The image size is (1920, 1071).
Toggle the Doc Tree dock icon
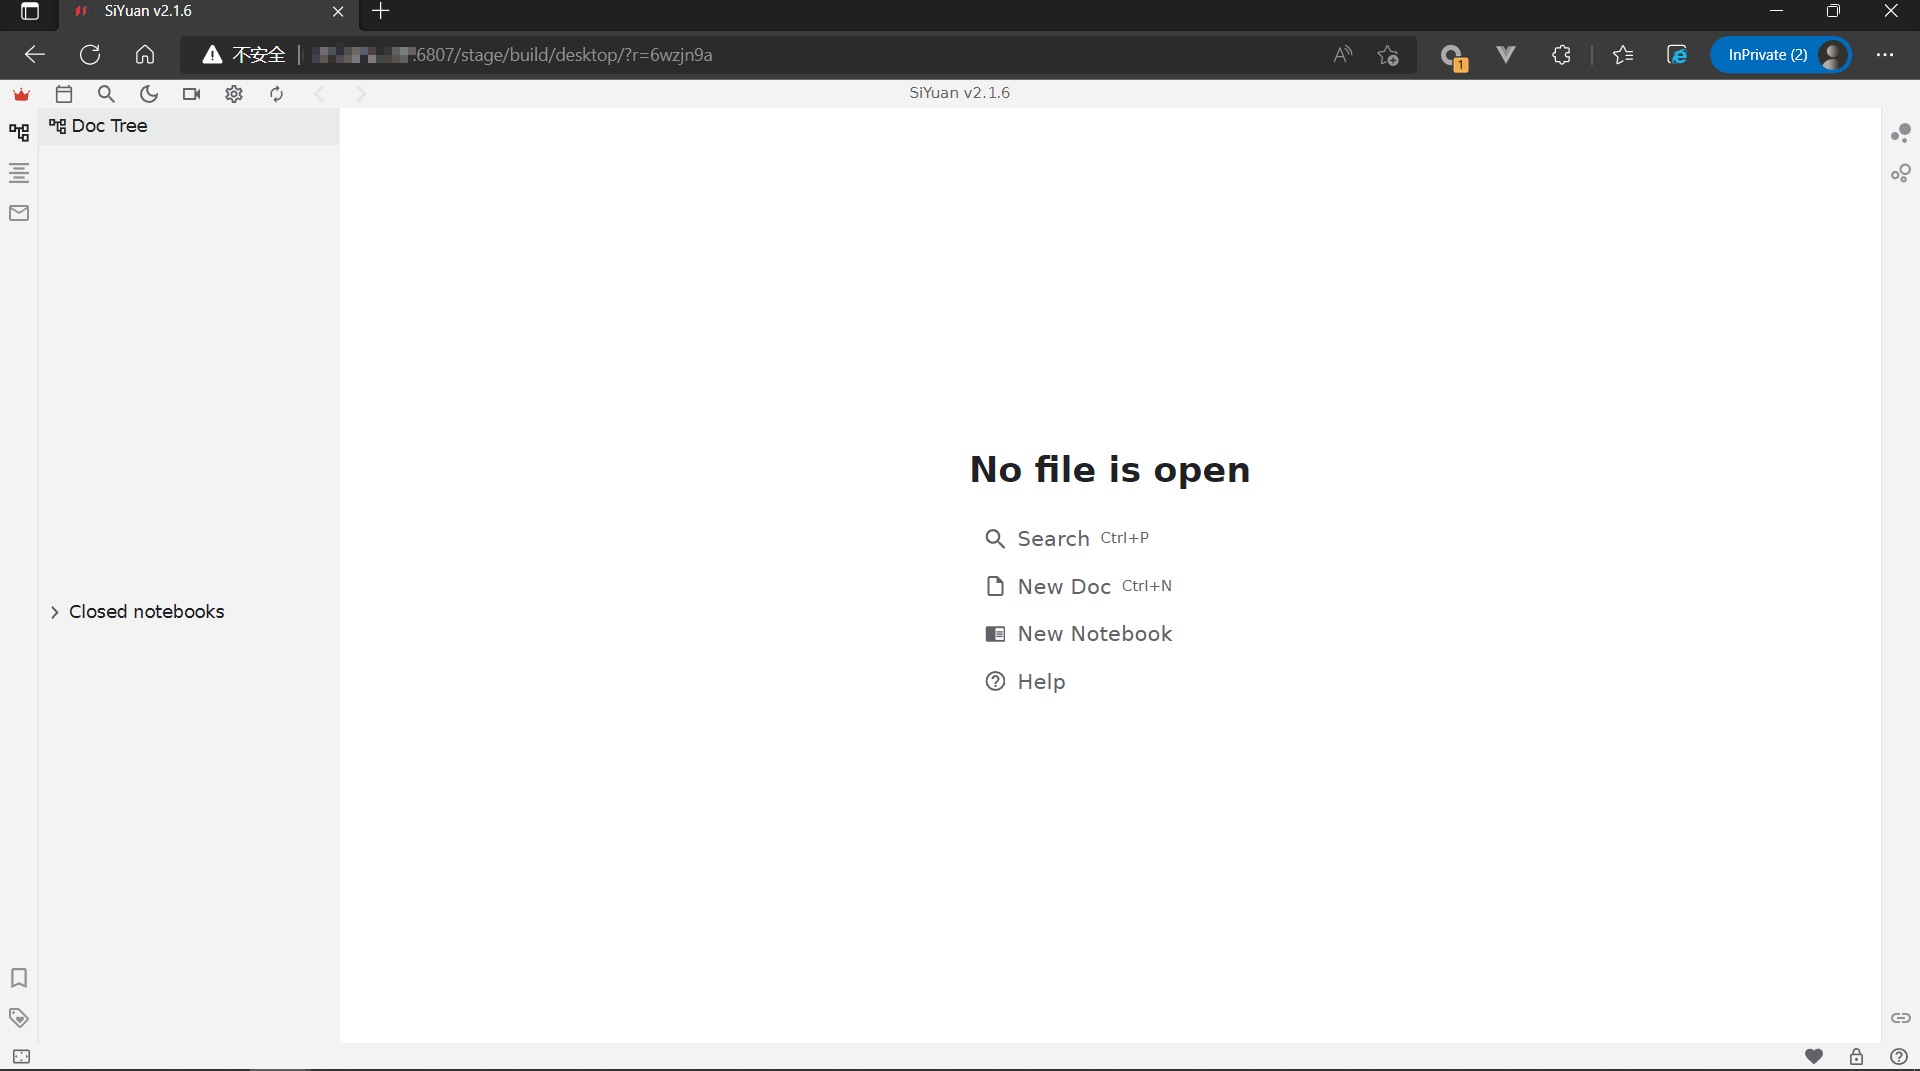(x=19, y=132)
